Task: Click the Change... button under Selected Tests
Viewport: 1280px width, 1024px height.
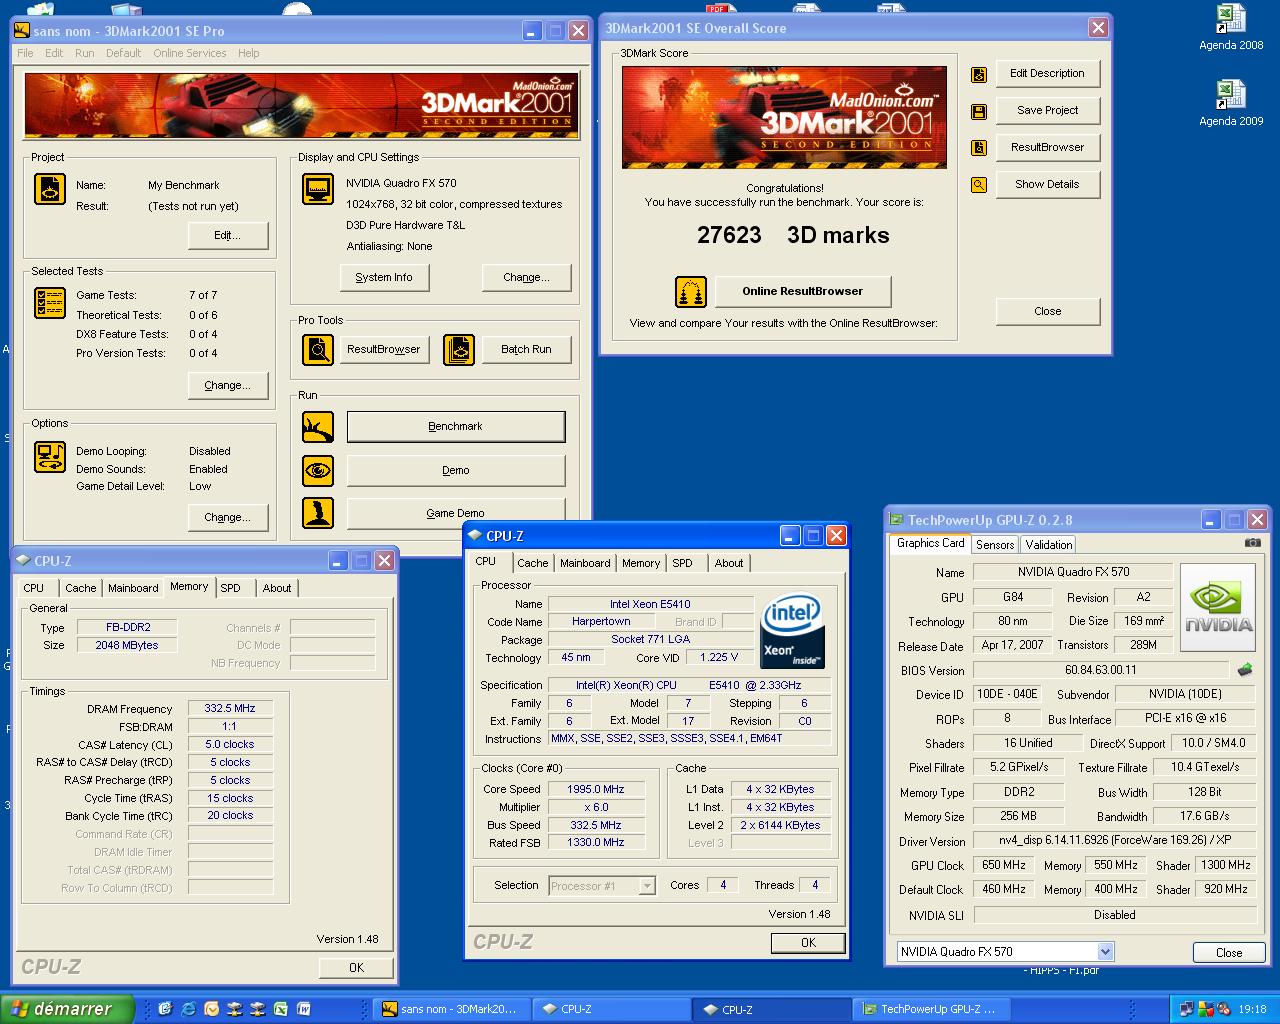Action: (x=228, y=386)
